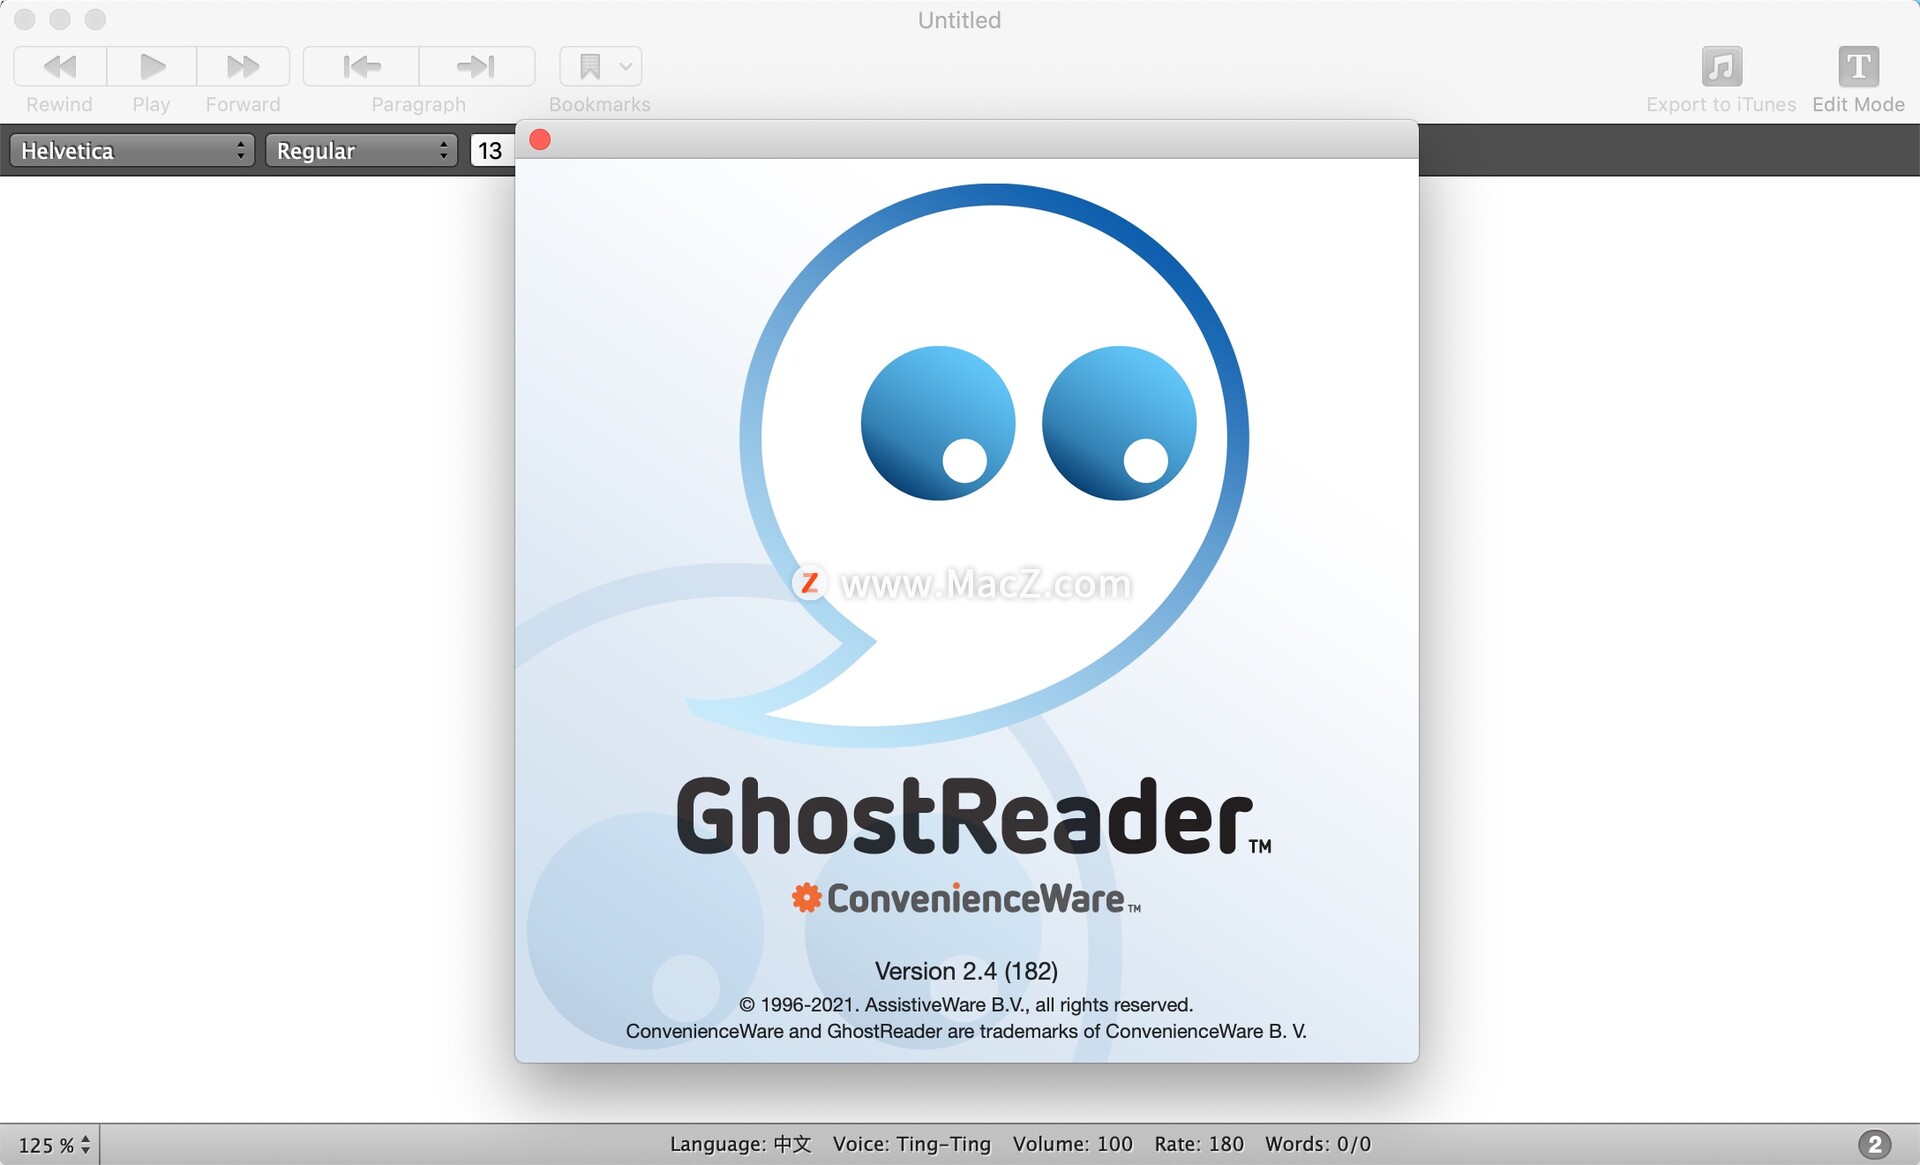Click the circled 2 badge icon
The image size is (1920, 1165).
point(1874,1144)
